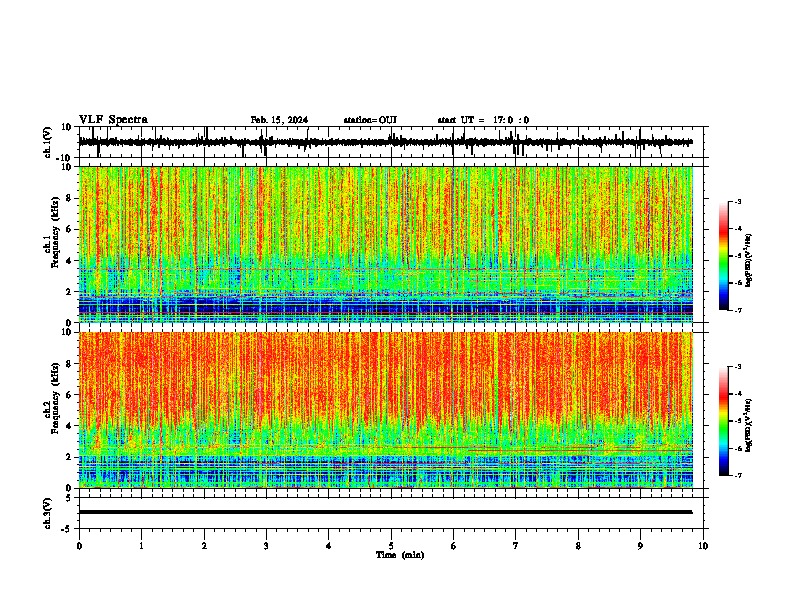Click the "8" kHz tick of ch.2 spectrogram

coord(69,364)
